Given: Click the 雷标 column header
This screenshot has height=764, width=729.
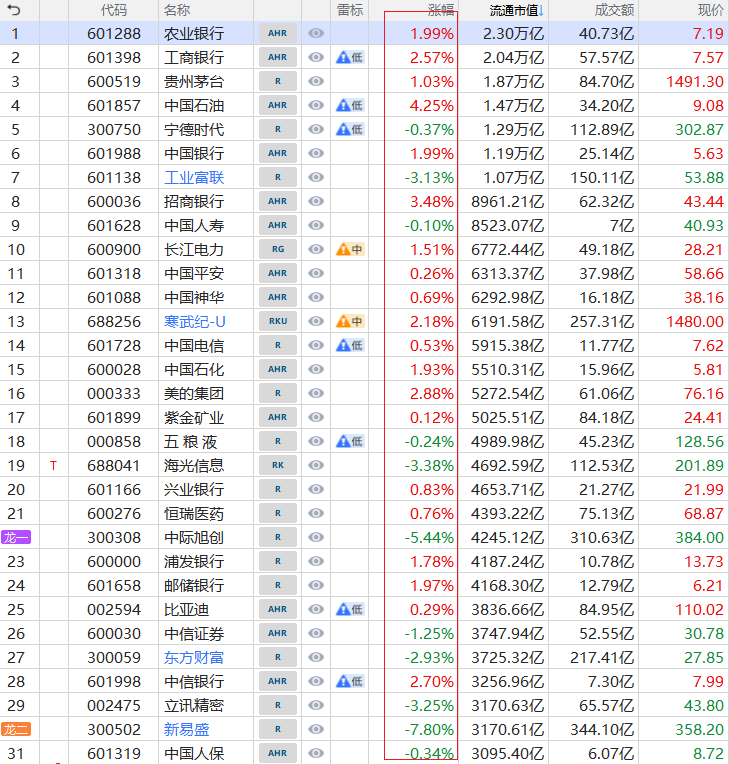Looking at the screenshot, I should pos(350,10).
